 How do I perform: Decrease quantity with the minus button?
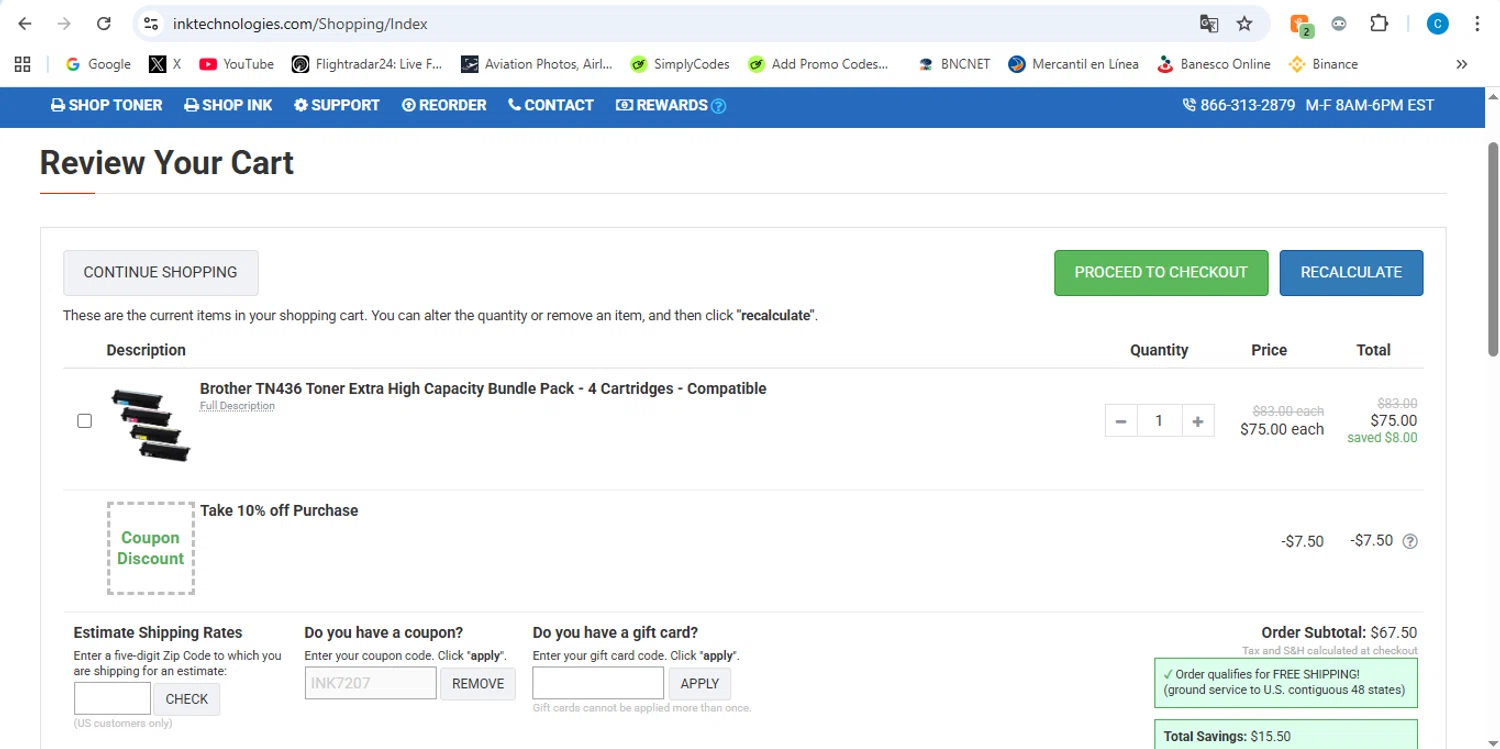(x=1121, y=421)
